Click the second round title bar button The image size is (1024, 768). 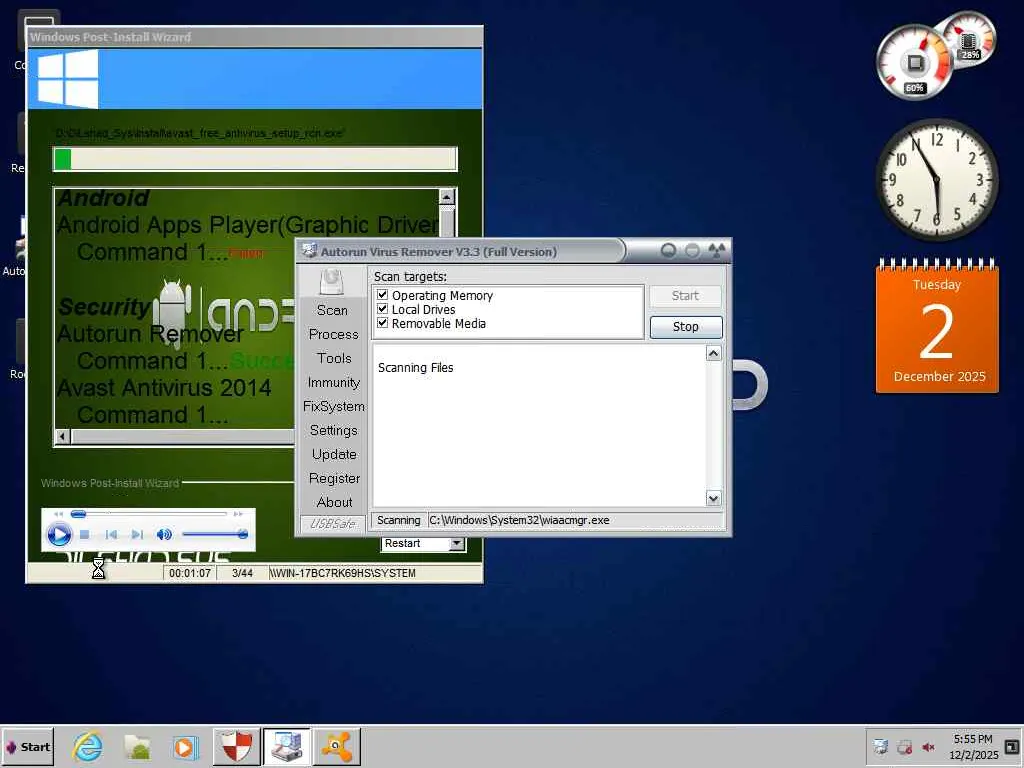(x=692, y=251)
